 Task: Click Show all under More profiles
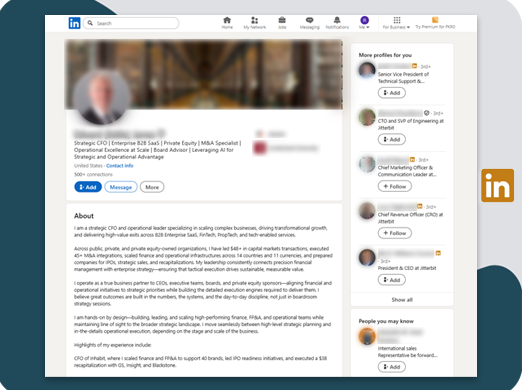coord(402,300)
